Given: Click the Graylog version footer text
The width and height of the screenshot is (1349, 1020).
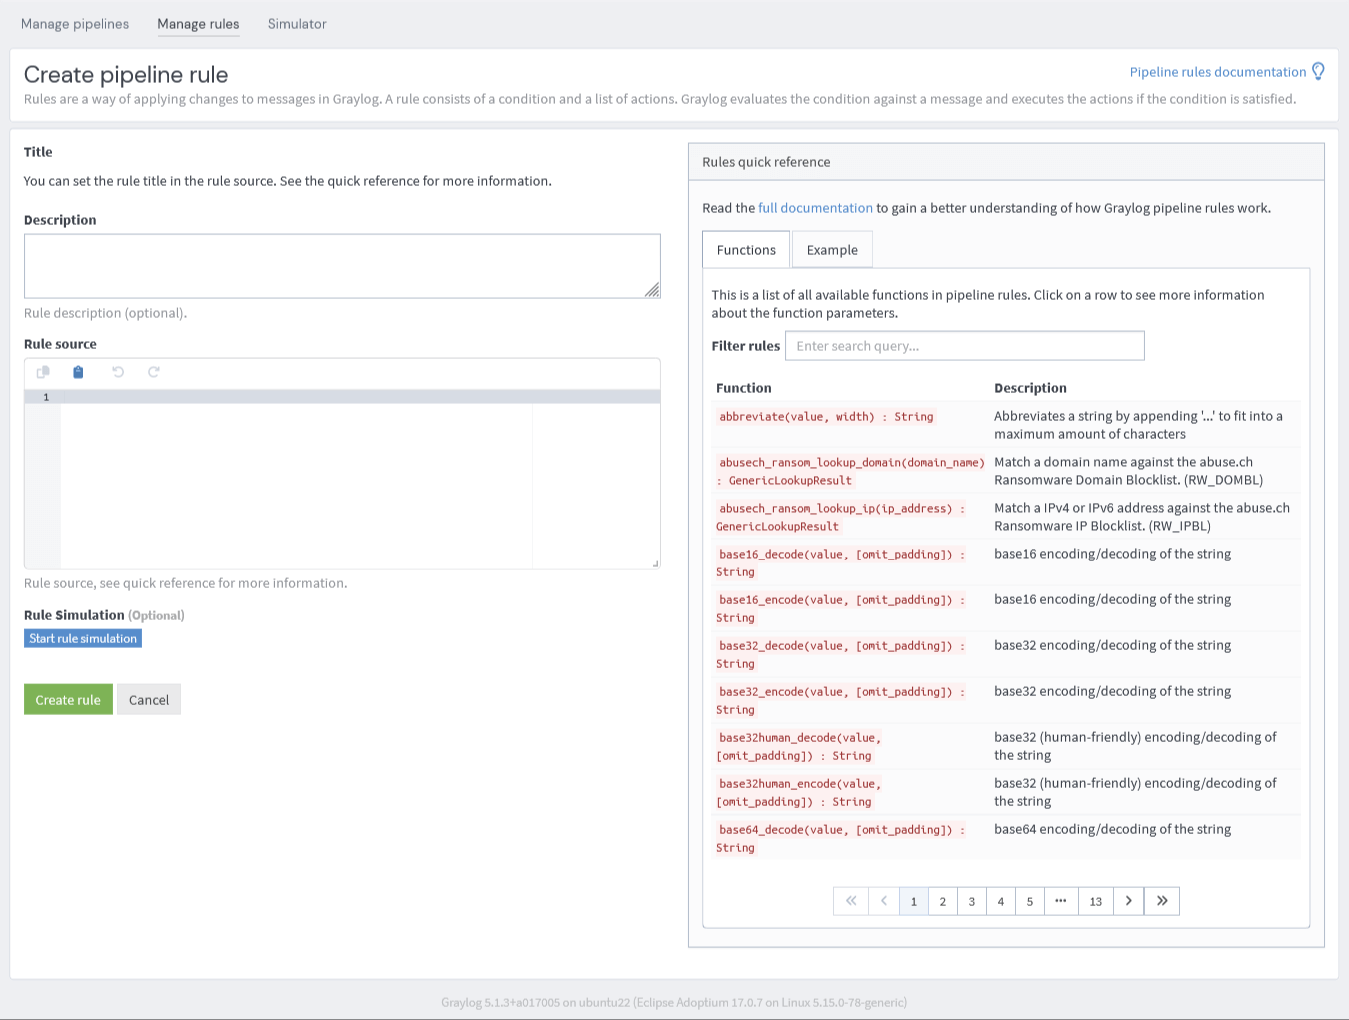Looking at the screenshot, I should (674, 1002).
